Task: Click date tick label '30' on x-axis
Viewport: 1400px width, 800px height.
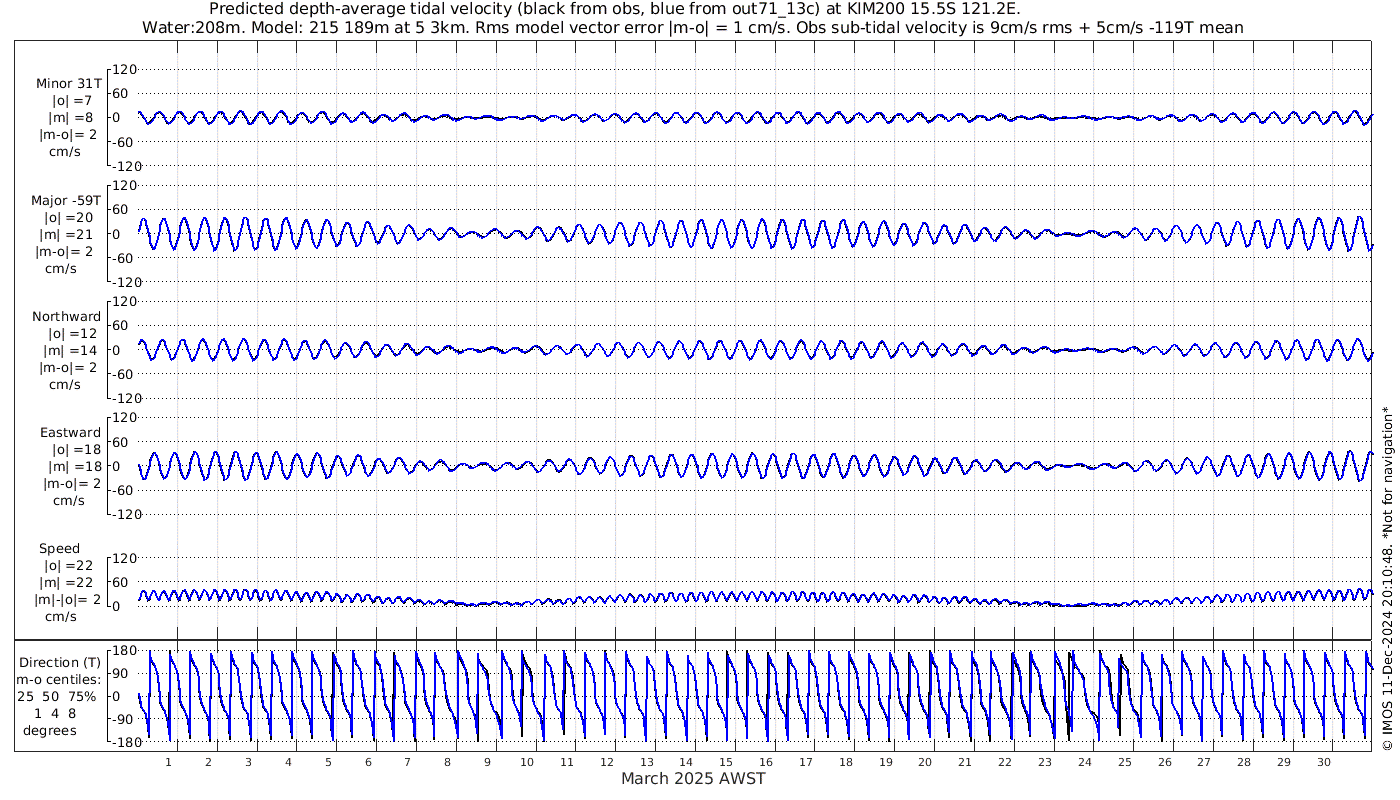Action: point(1324,762)
